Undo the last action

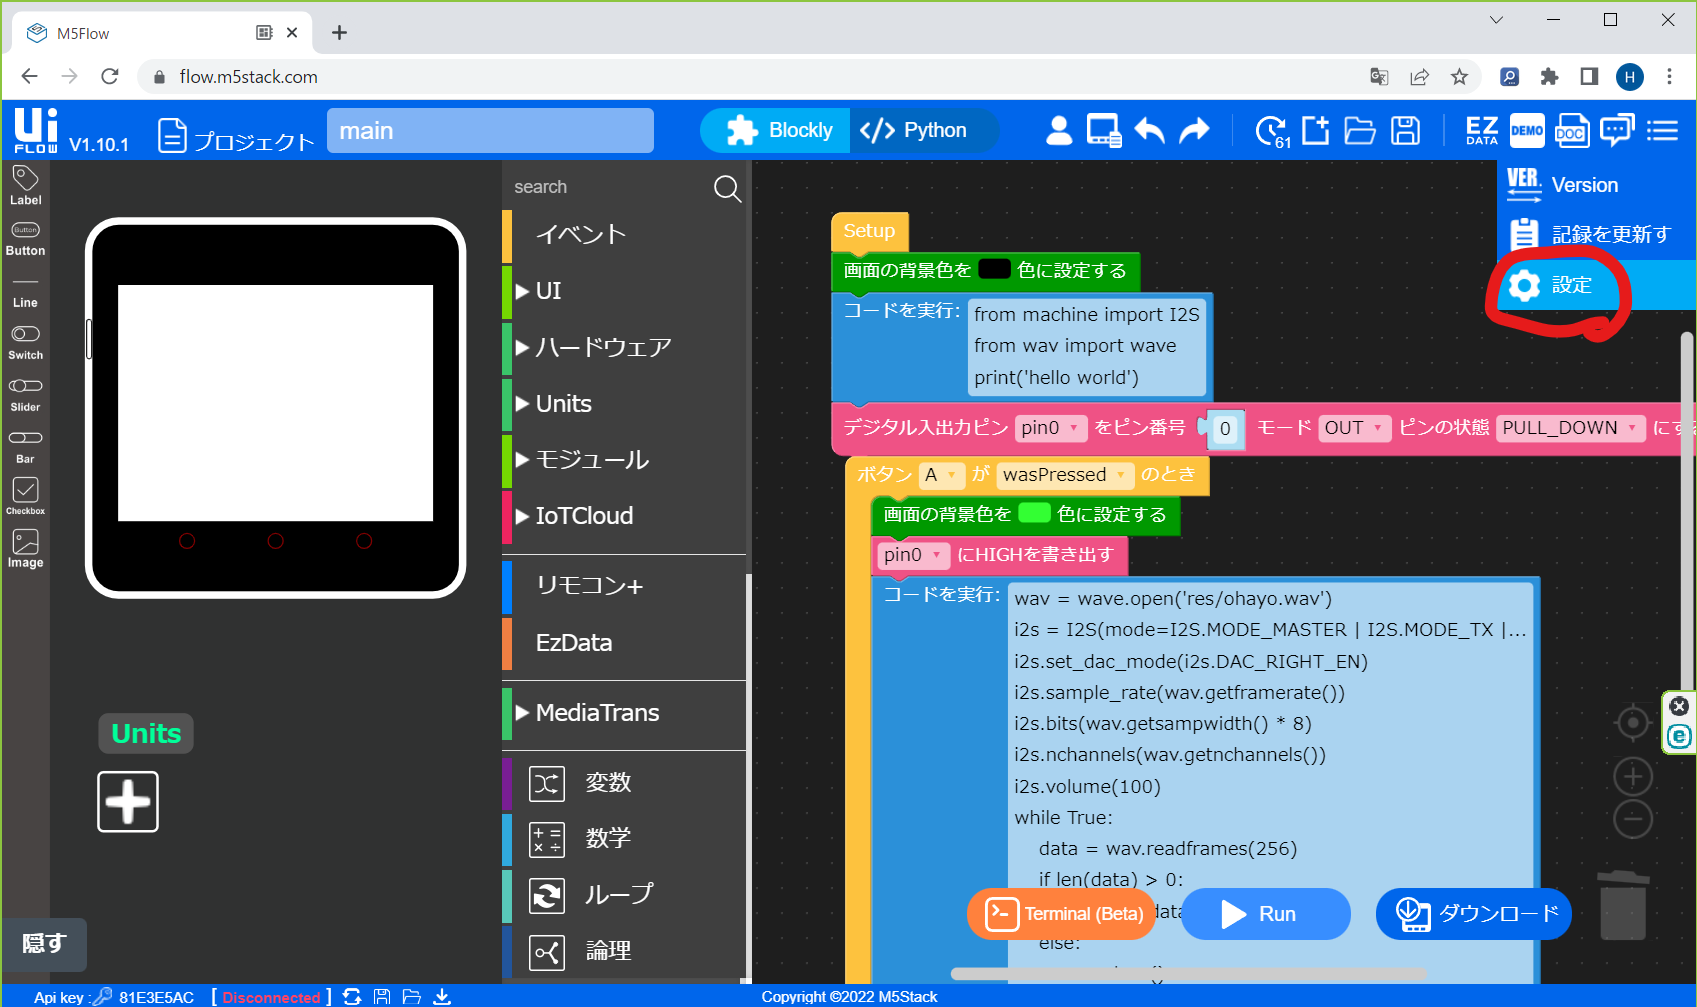click(1150, 130)
